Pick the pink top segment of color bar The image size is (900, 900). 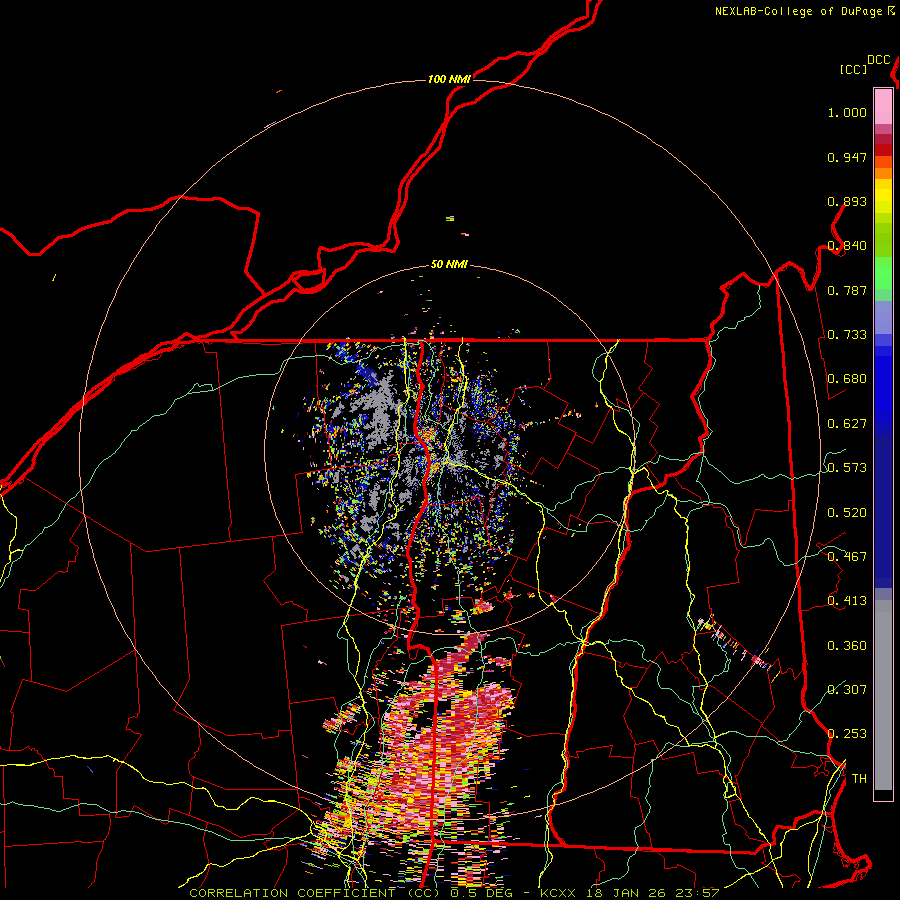point(883,106)
